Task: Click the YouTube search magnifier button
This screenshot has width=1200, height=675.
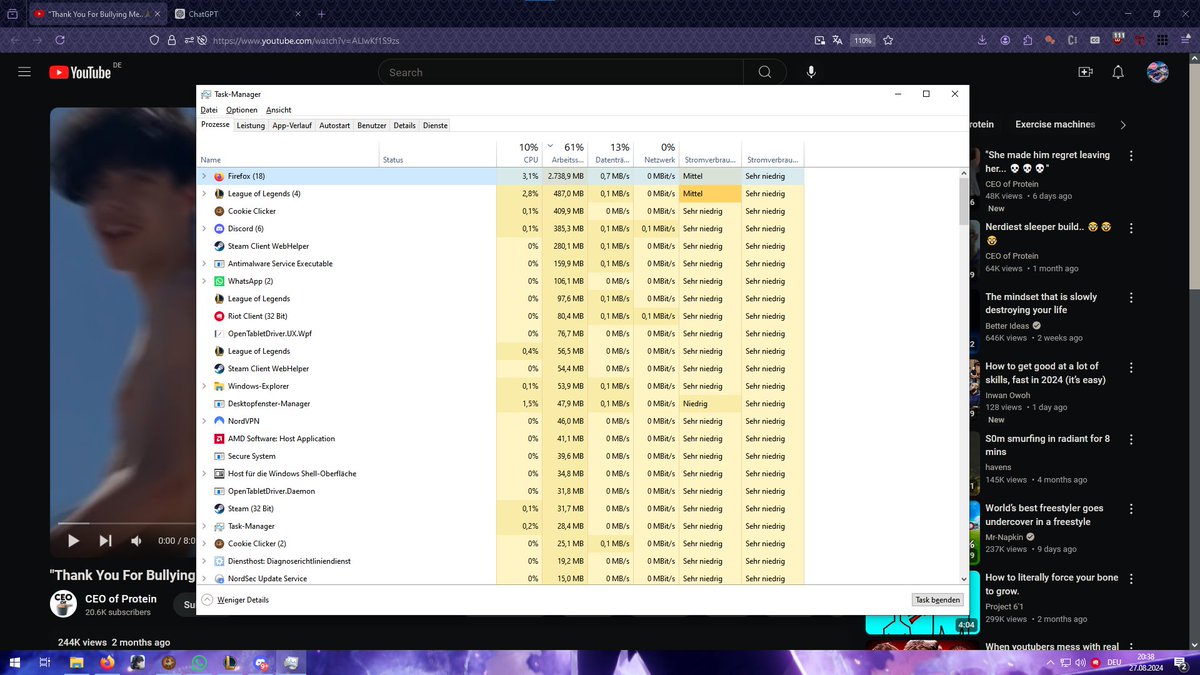Action: (x=764, y=72)
